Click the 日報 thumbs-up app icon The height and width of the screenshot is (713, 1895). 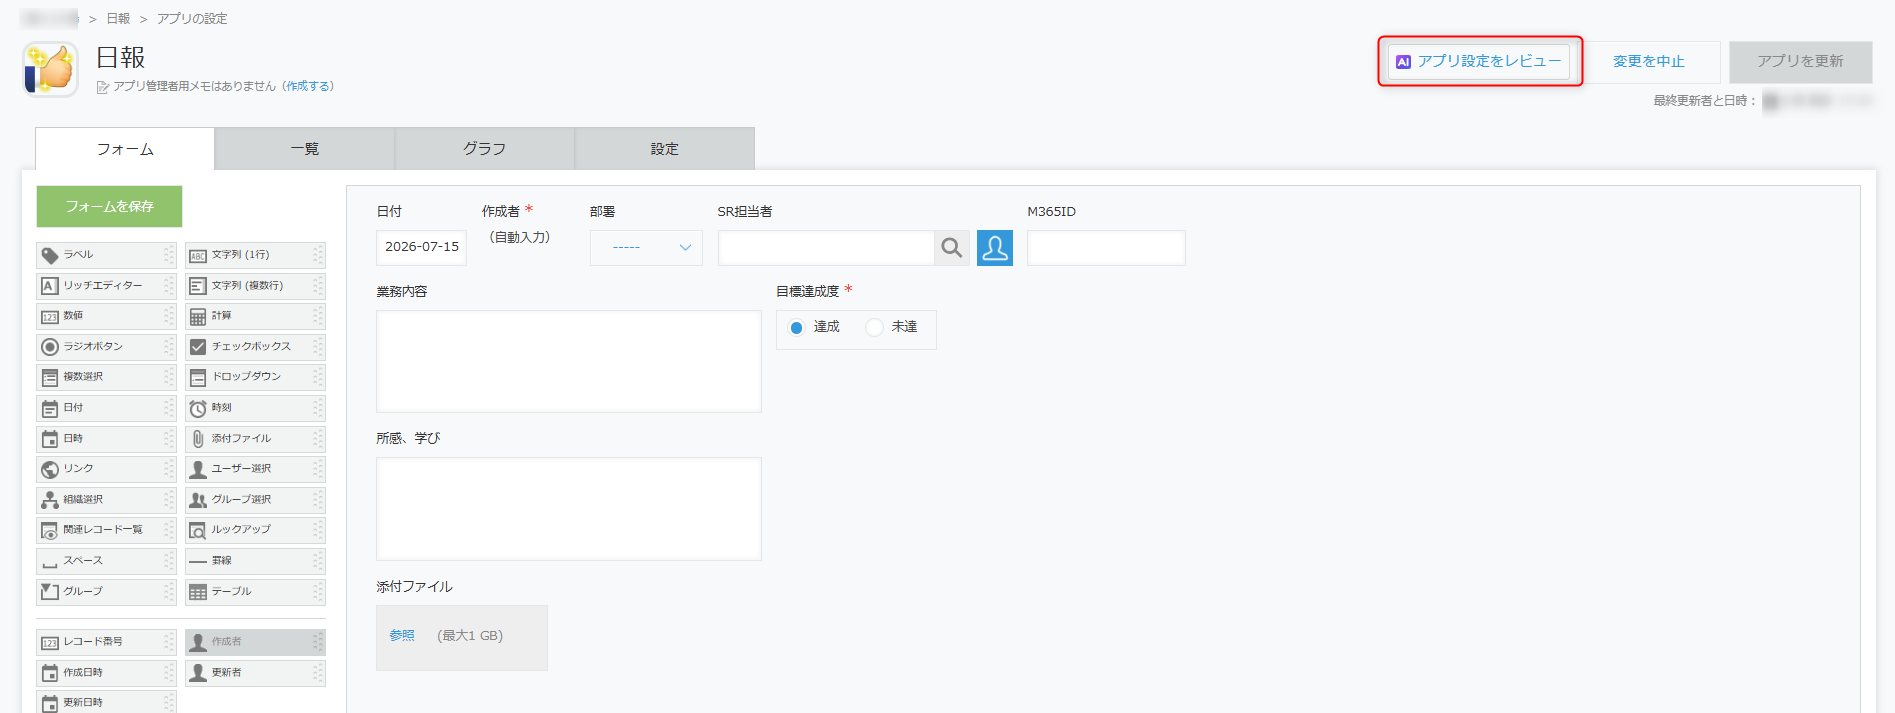50,69
